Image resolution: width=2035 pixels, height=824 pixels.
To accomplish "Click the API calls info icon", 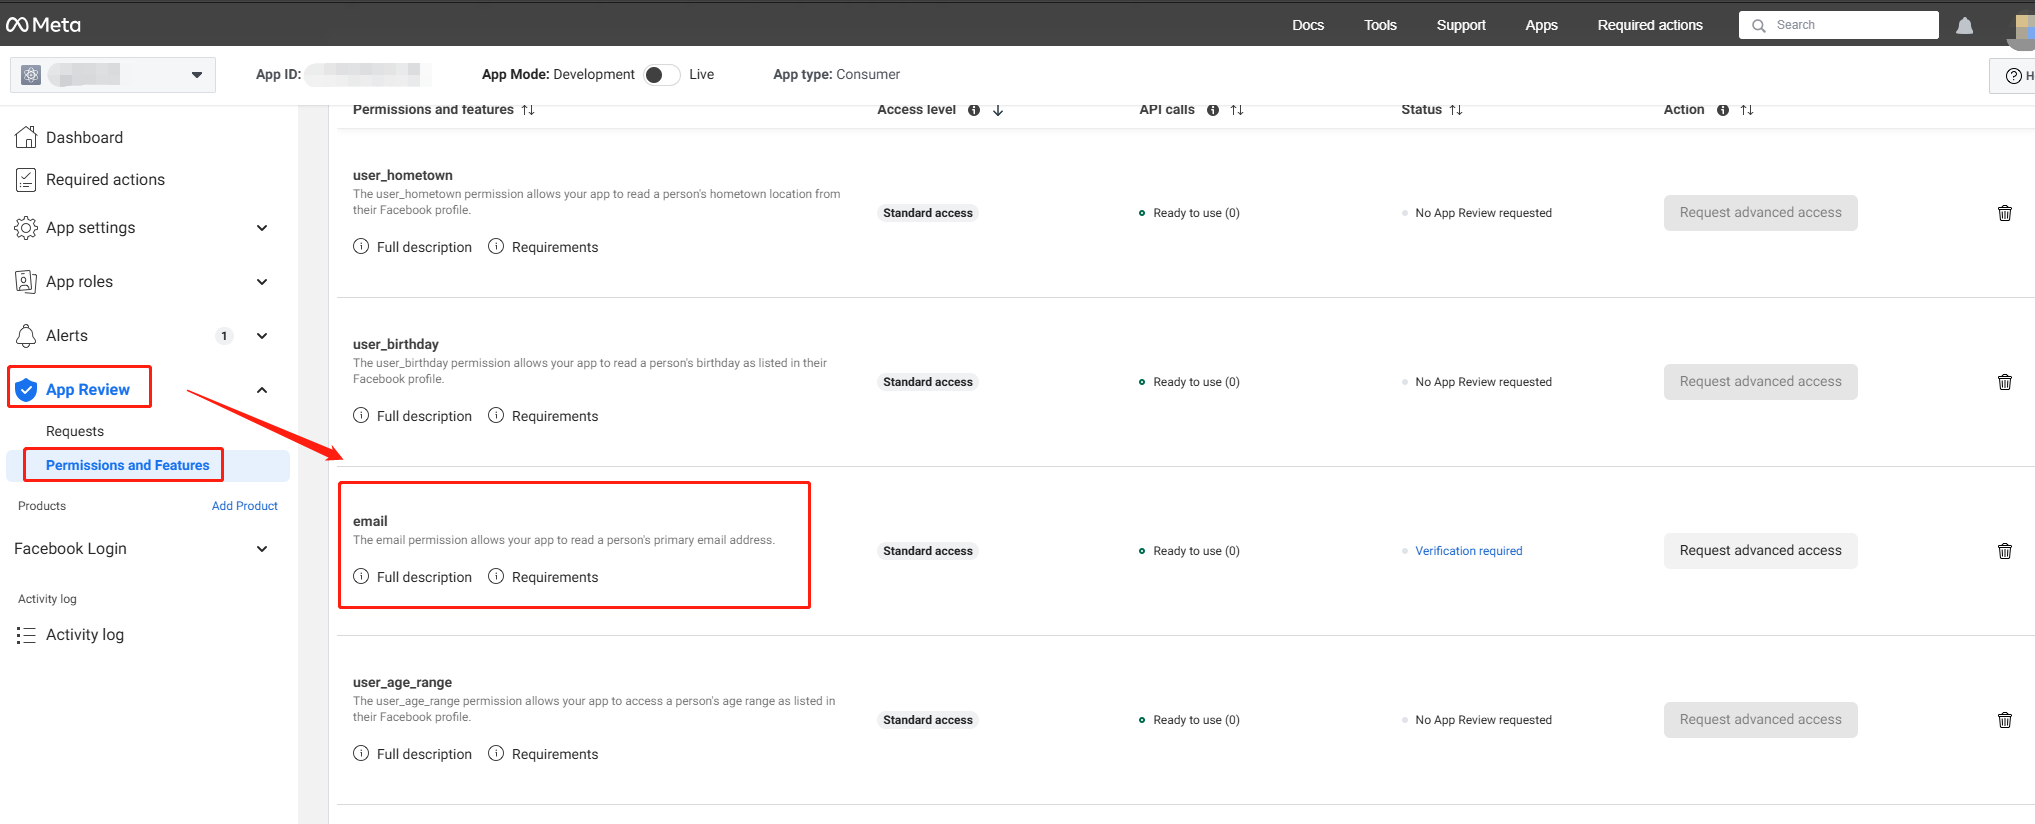I will point(1212,110).
